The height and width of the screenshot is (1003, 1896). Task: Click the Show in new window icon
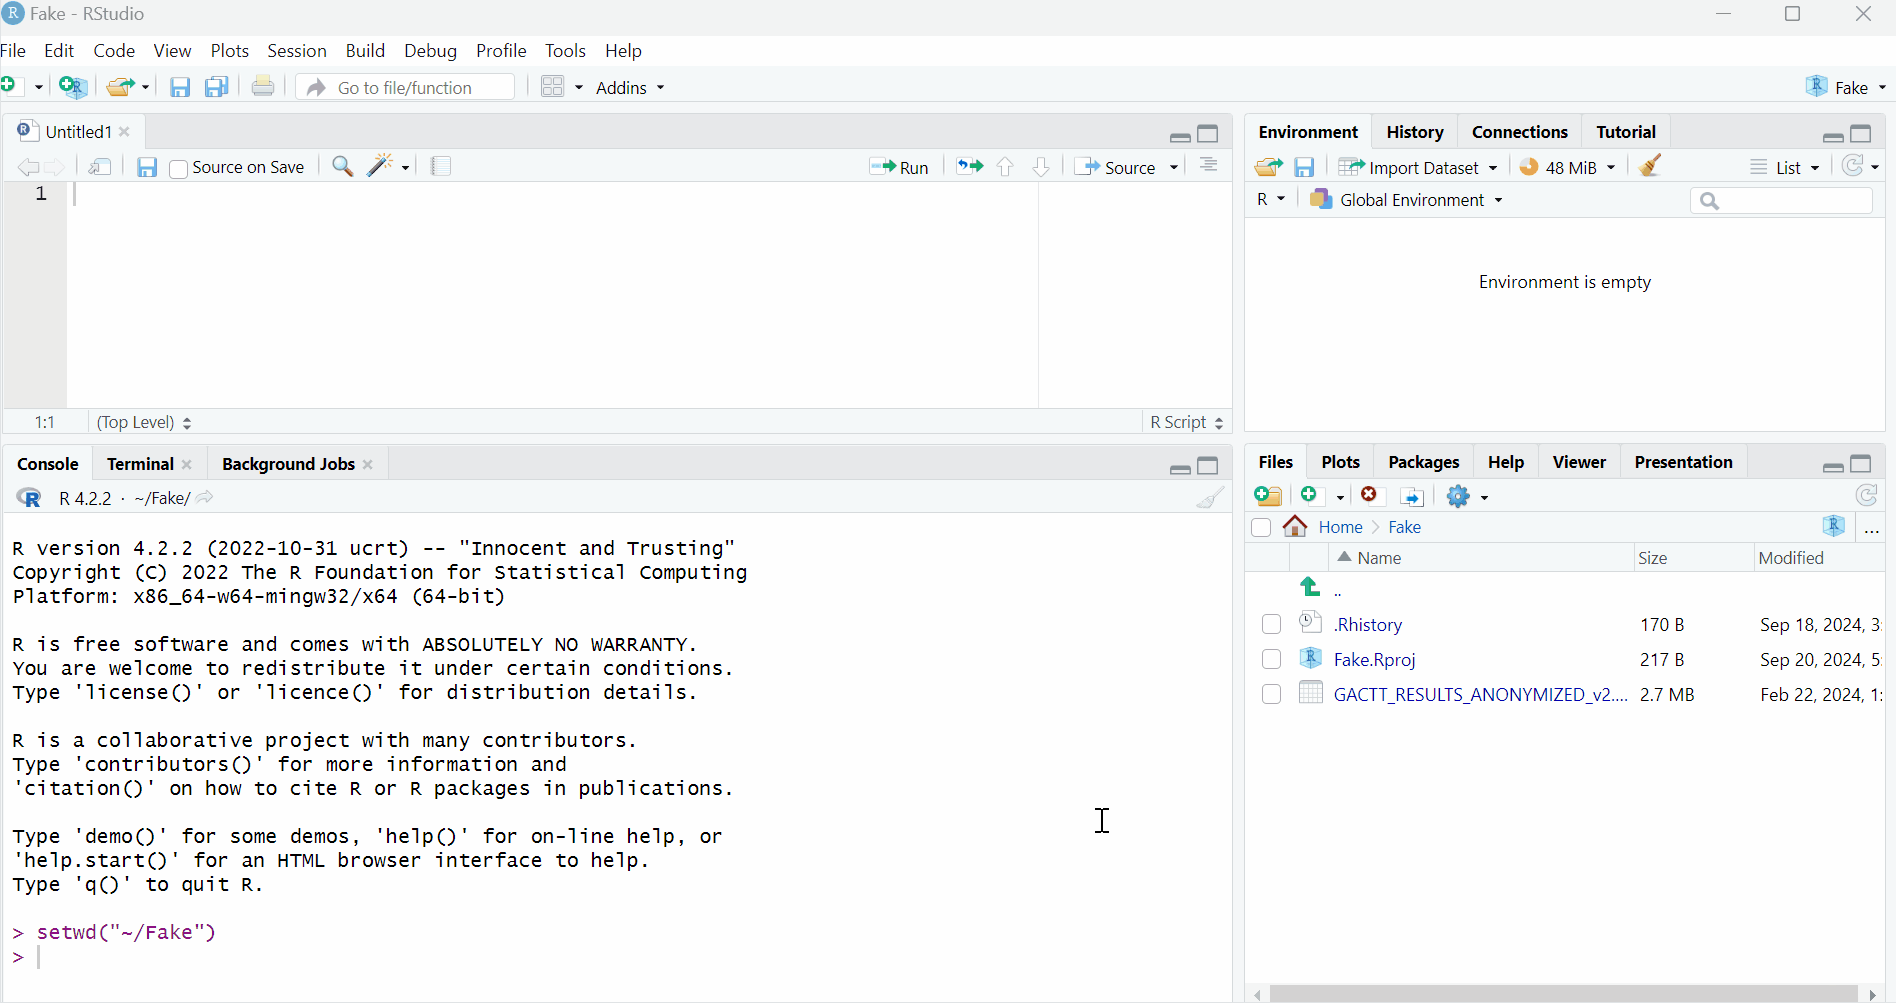tap(100, 167)
